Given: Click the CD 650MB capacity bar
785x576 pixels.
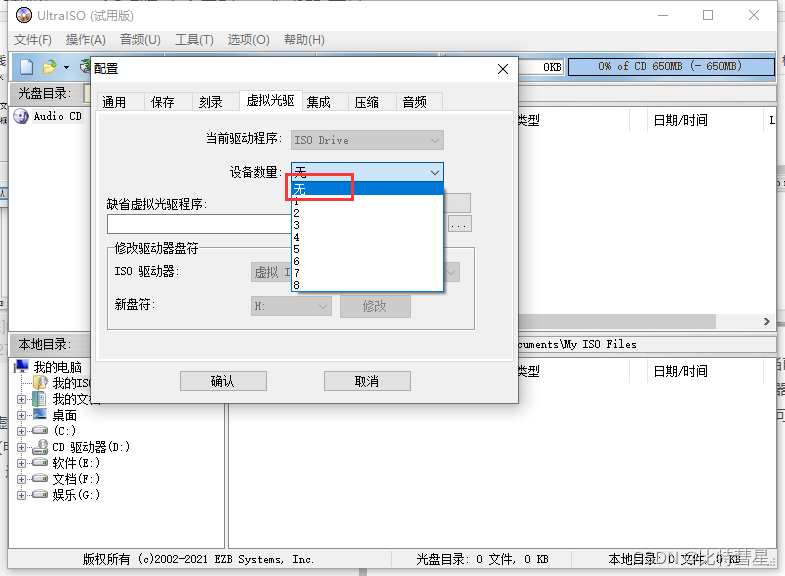Looking at the screenshot, I should pyautogui.click(x=671, y=67).
